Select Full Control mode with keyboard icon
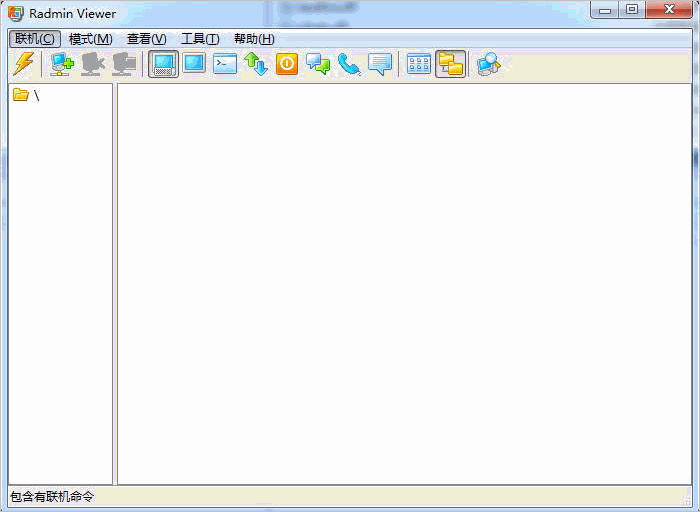Viewport: 700px width, 512px height. coord(163,64)
